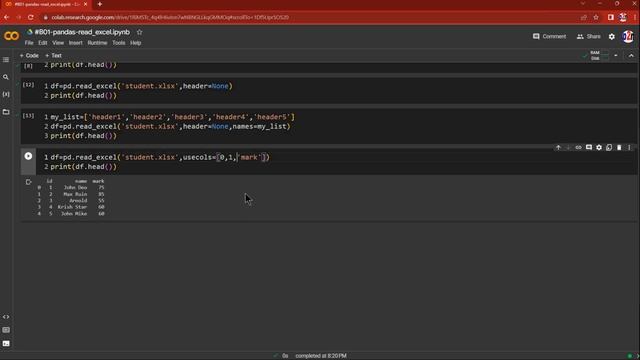Screen dimensions: 640x360
Task: Open the find and replace sidebar
Action: pyautogui.click(x=6, y=77)
